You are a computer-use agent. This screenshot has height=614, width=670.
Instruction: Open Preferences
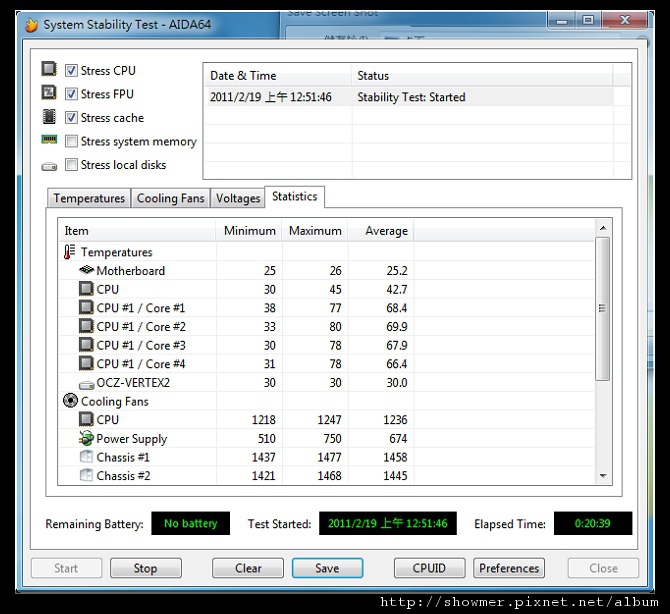(509, 568)
